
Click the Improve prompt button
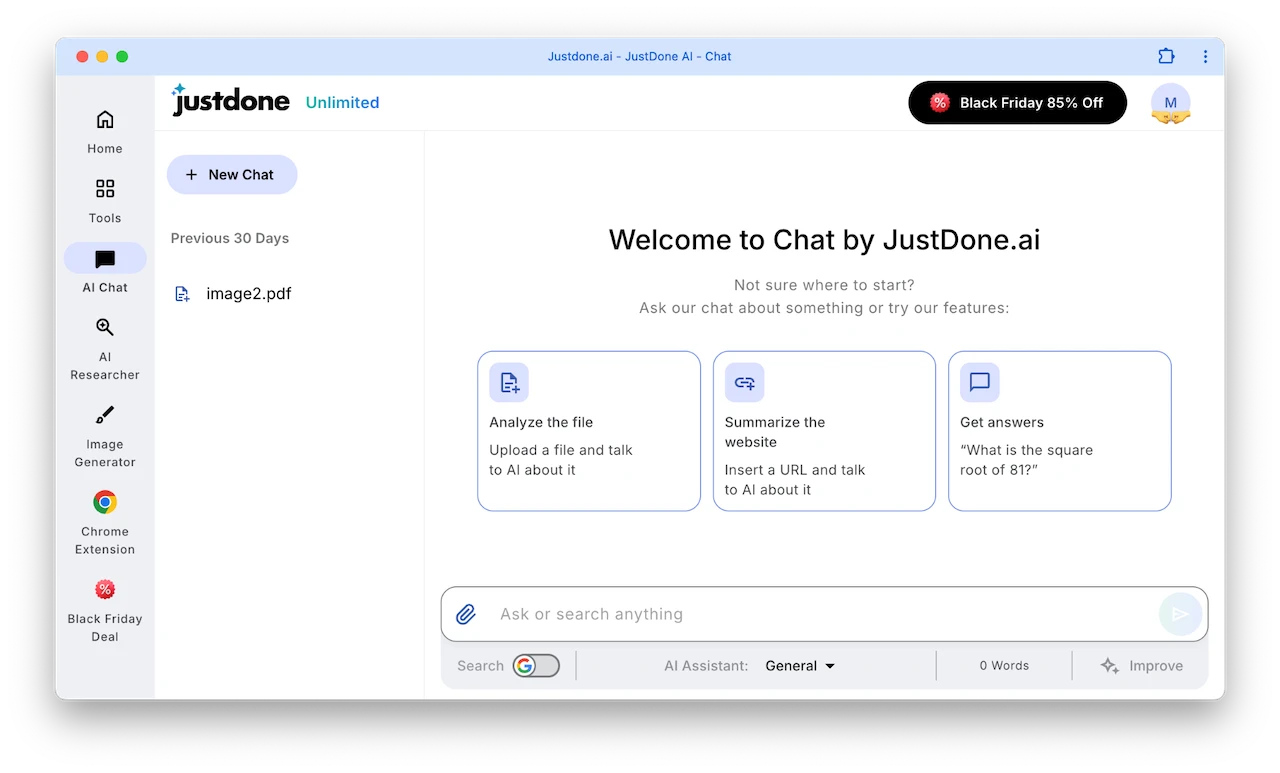tap(1142, 666)
